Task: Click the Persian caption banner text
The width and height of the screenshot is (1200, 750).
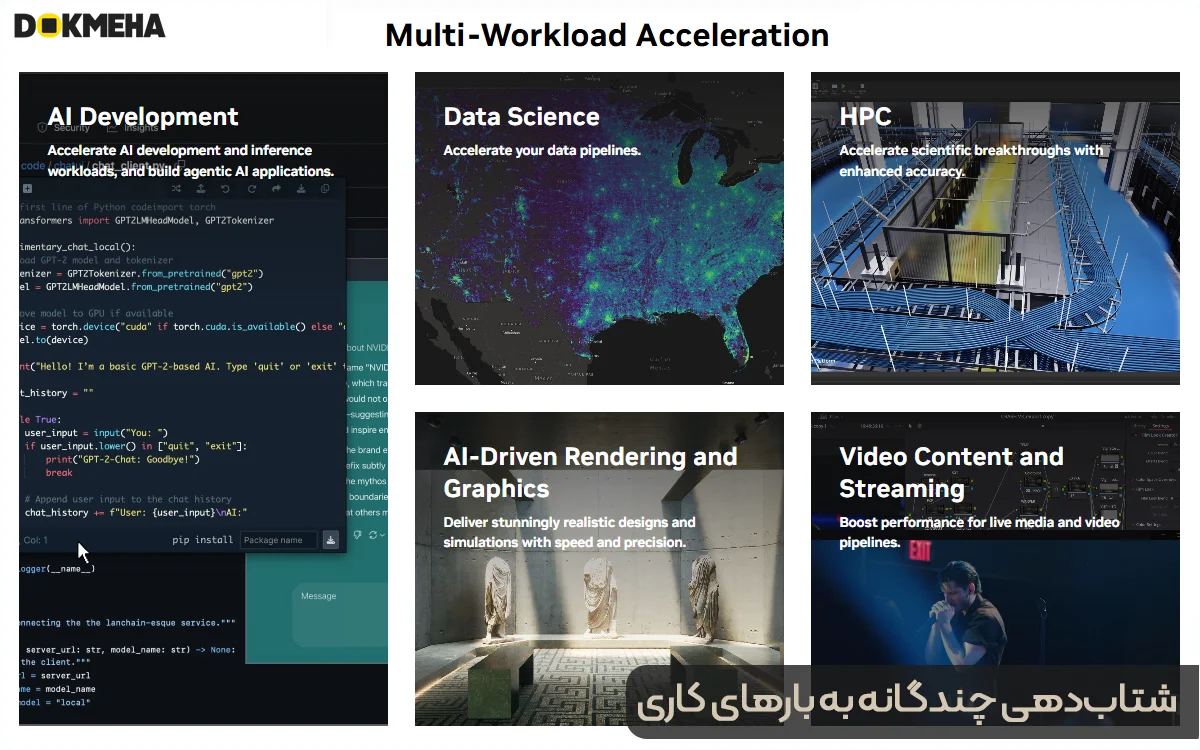Action: (905, 702)
